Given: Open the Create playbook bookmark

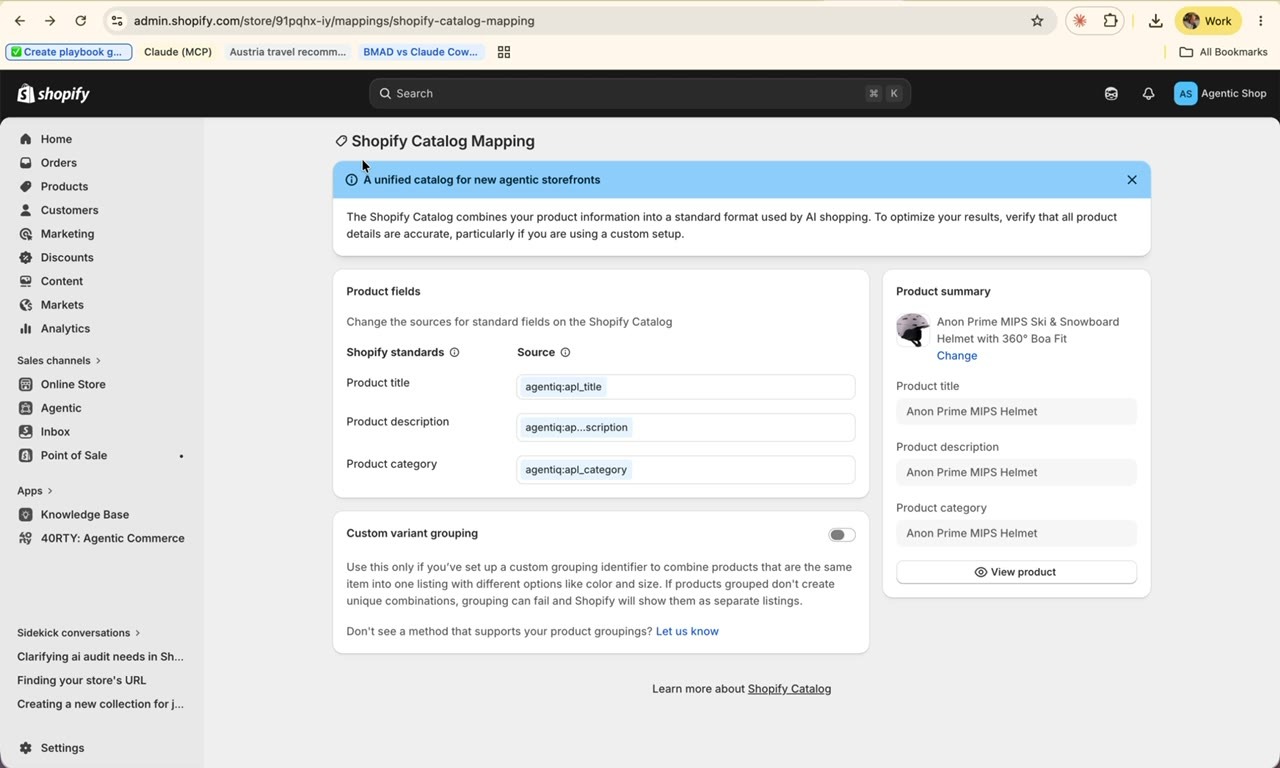Looking at the screenshot, I should (x=69, y=52).
